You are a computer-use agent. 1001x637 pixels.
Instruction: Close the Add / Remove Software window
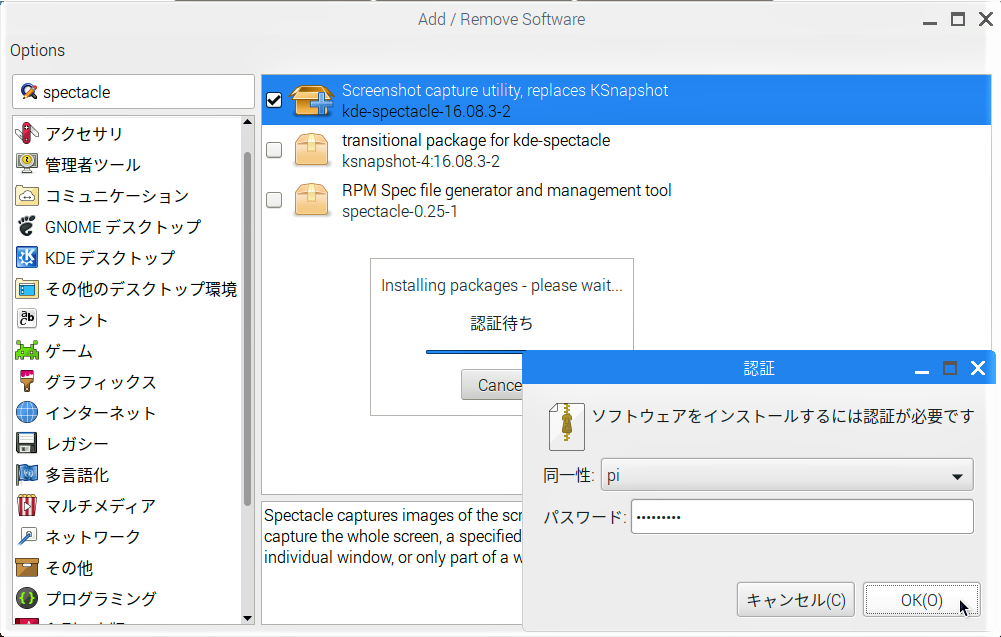986,20
